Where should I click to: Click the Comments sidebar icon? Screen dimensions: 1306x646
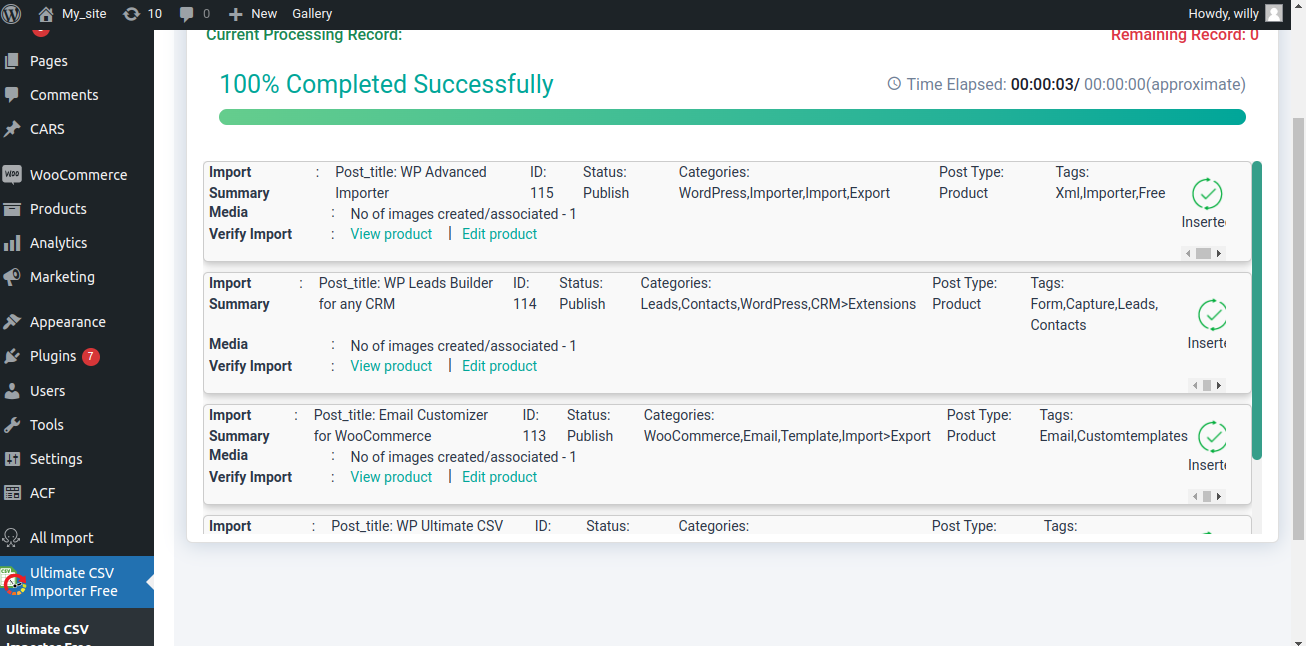pos(12,95)
